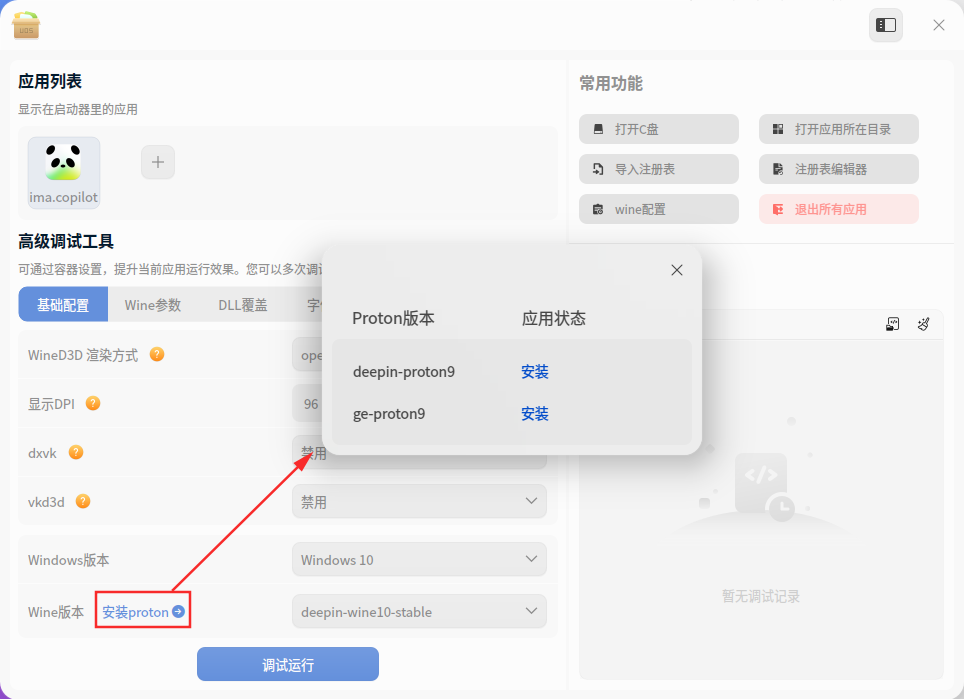Open C drive (打开C盘)

click(658, 129)
